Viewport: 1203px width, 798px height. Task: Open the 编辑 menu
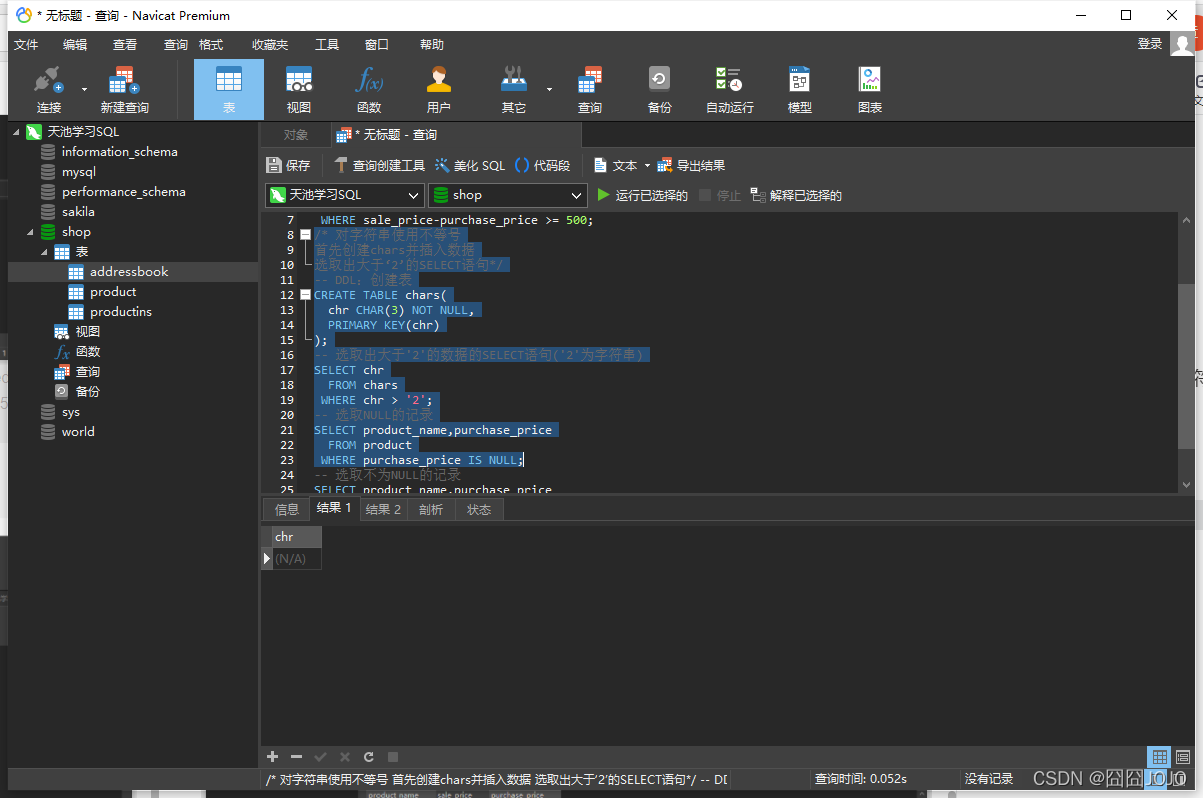[75, 44]
